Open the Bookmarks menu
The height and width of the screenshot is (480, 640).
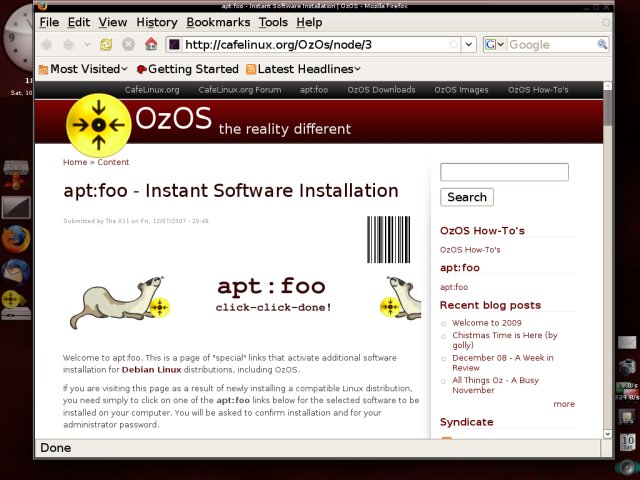click(218, 22)
